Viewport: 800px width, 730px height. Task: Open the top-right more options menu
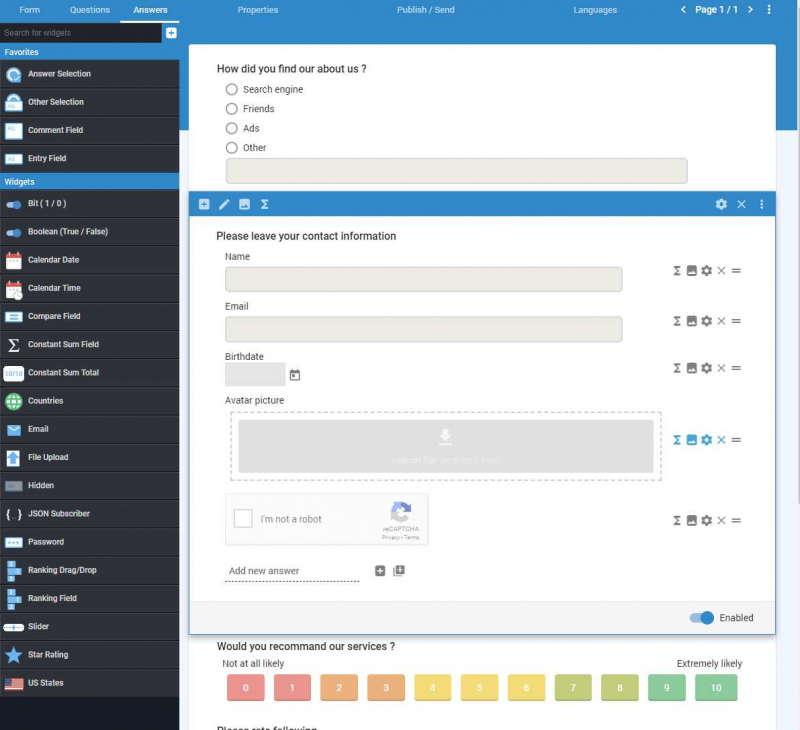pyautogui.click(x=769, y=10)
